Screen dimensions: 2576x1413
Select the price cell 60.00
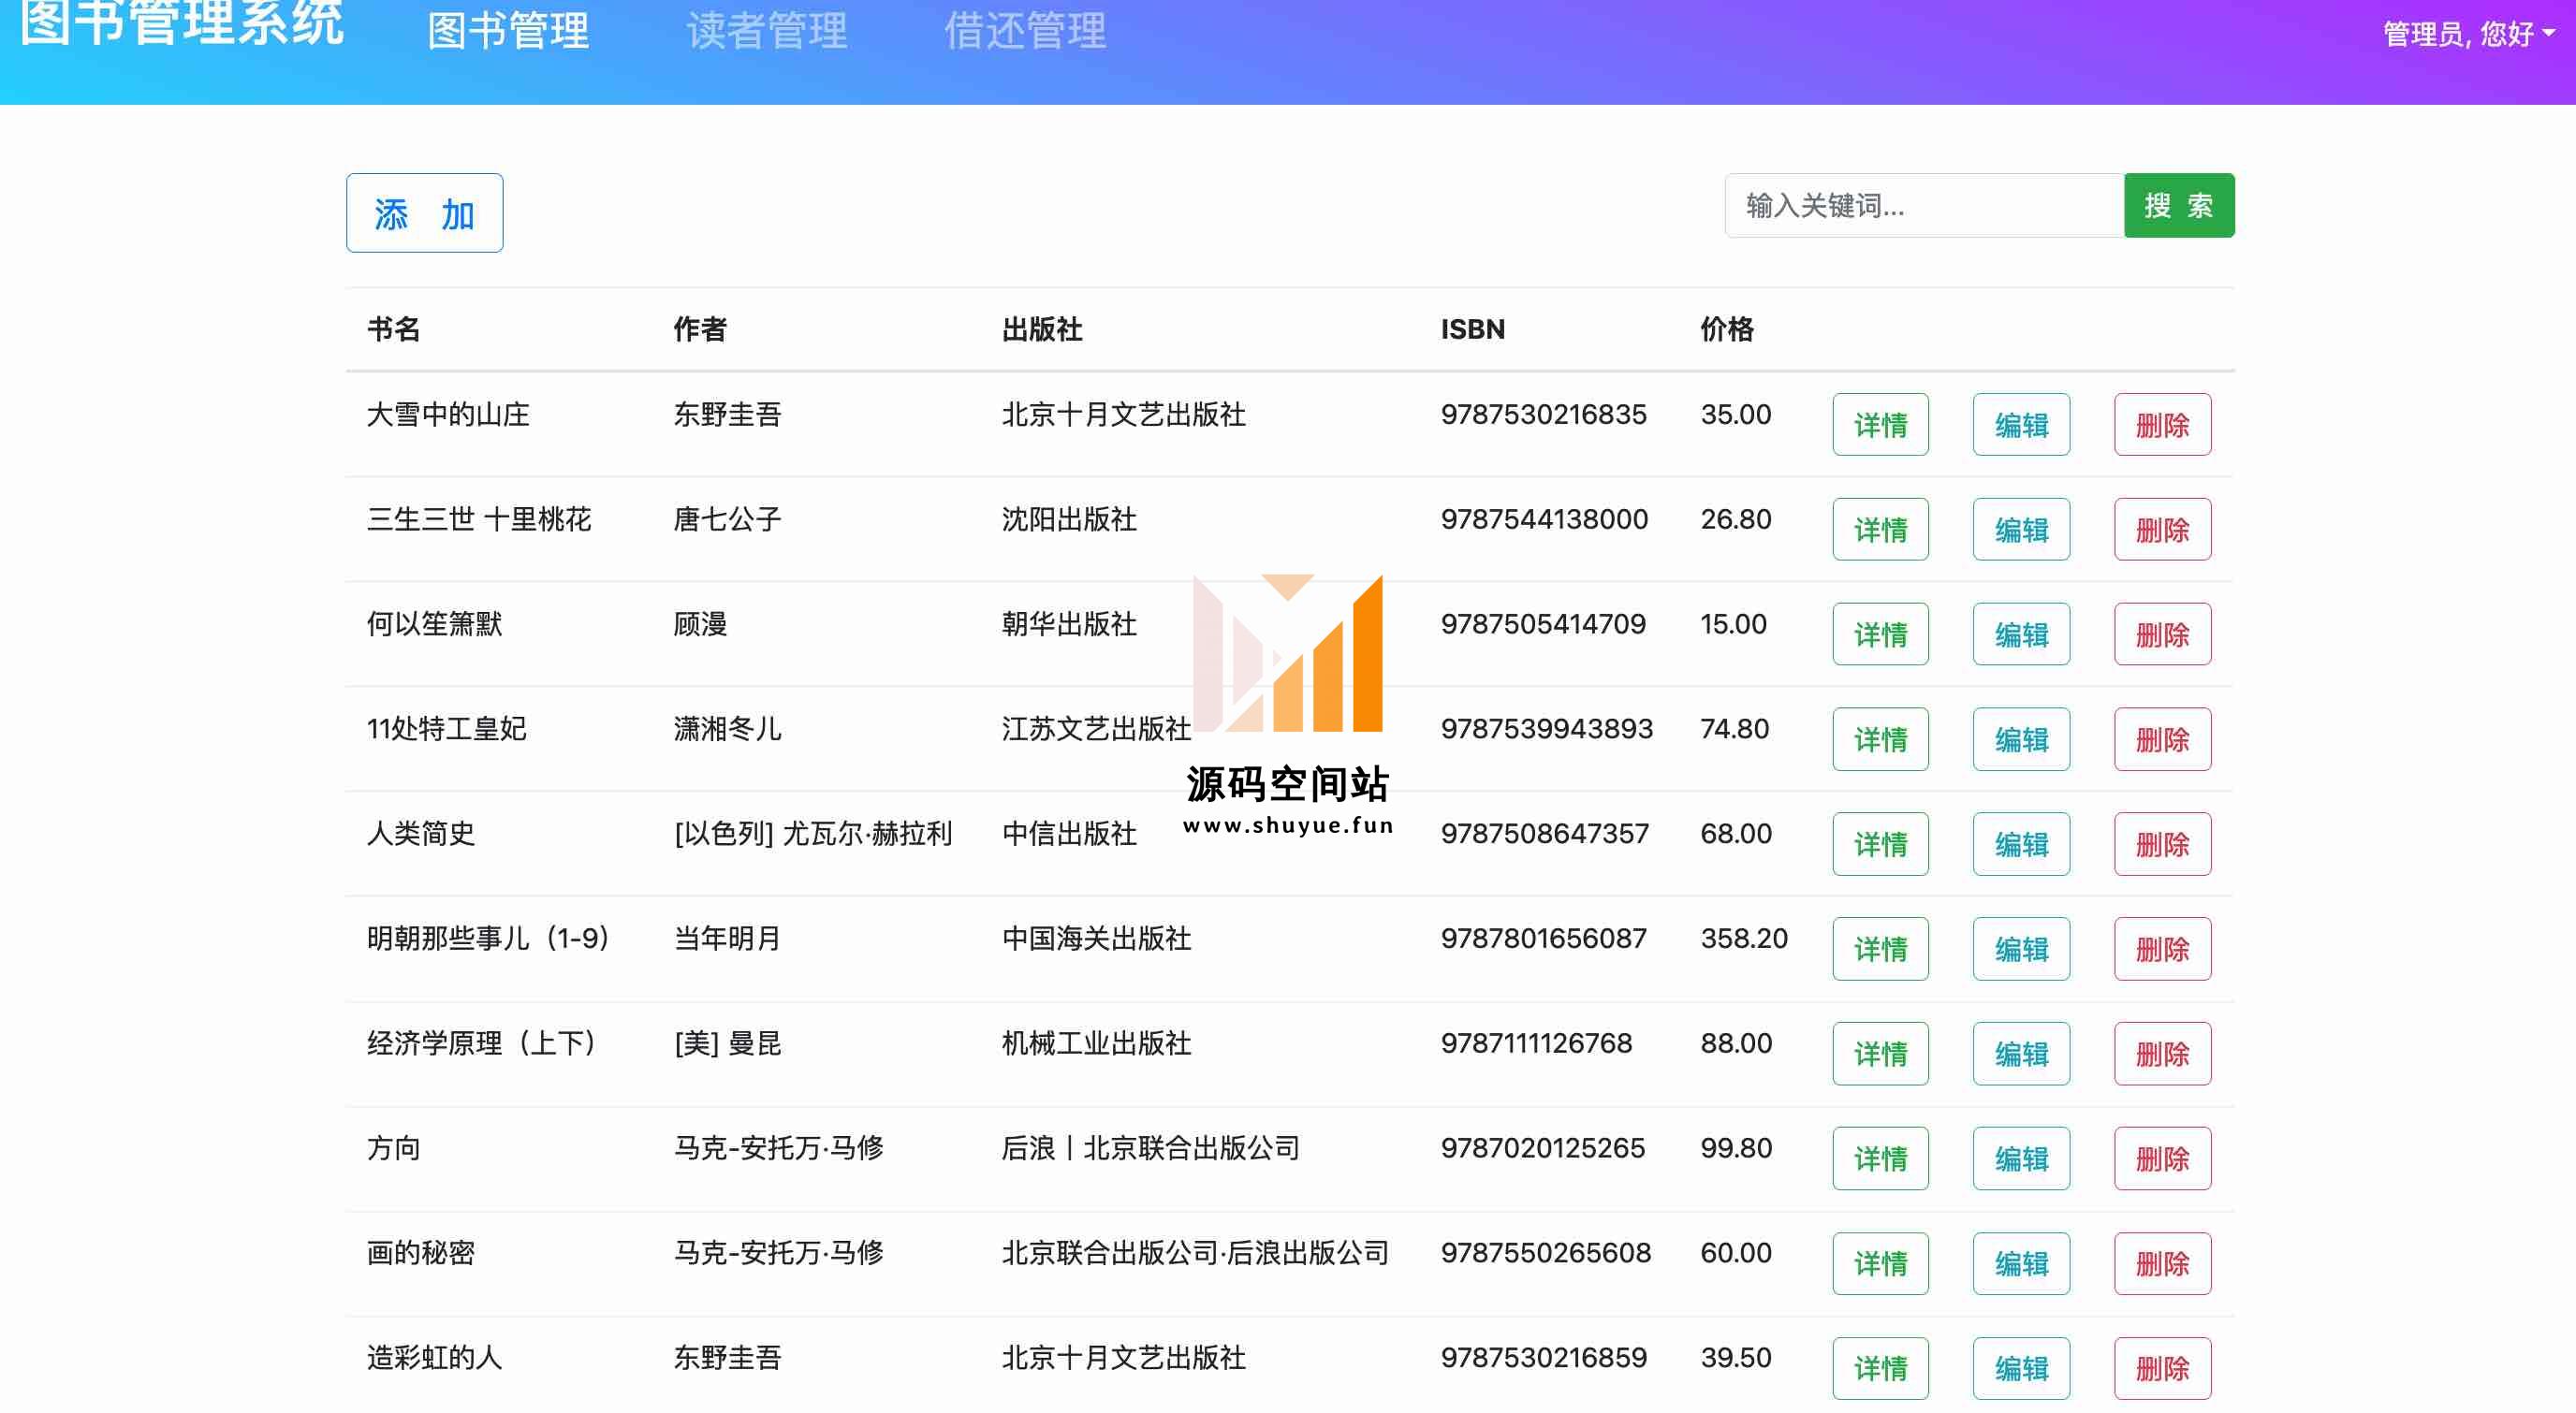tap(1736, 1252)
